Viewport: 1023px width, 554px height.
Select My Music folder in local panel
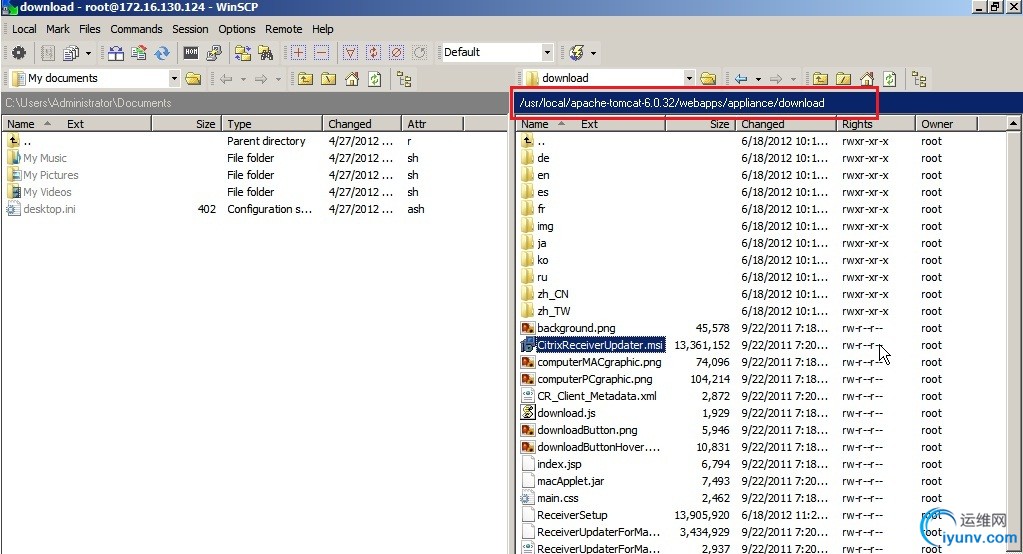coord(44,159)
